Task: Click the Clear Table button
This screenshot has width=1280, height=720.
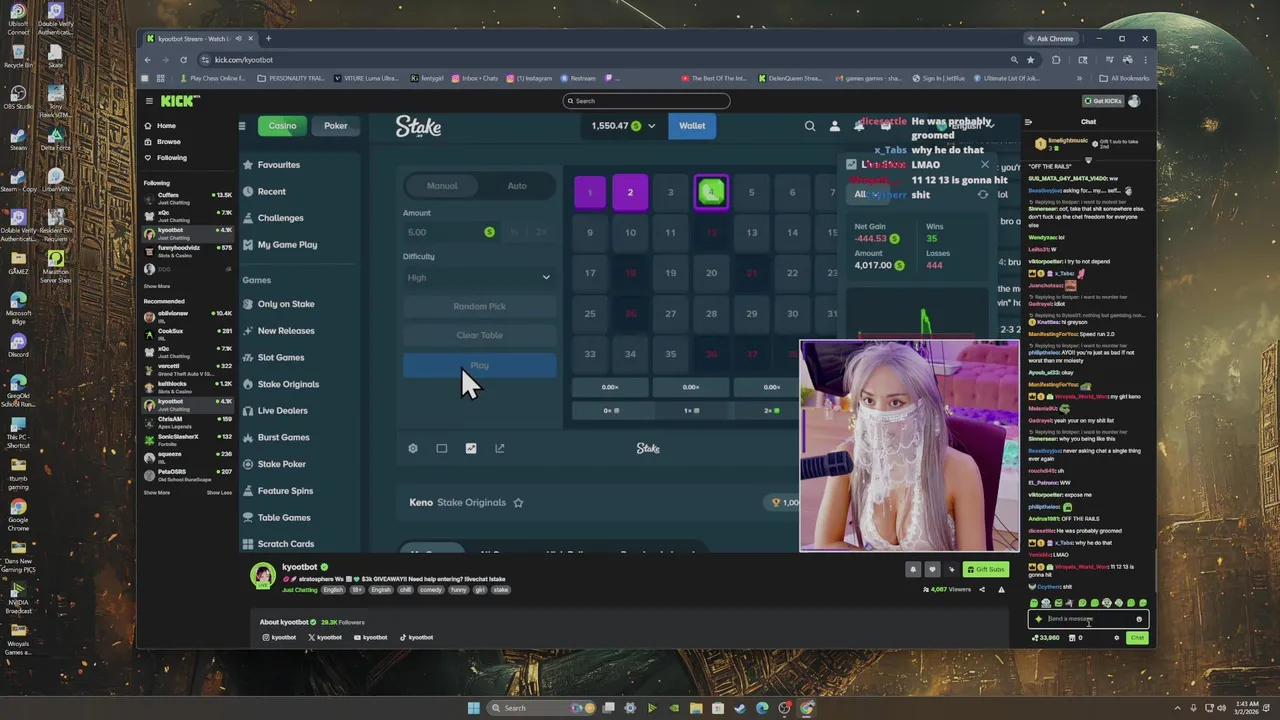Action: (479, 335)
